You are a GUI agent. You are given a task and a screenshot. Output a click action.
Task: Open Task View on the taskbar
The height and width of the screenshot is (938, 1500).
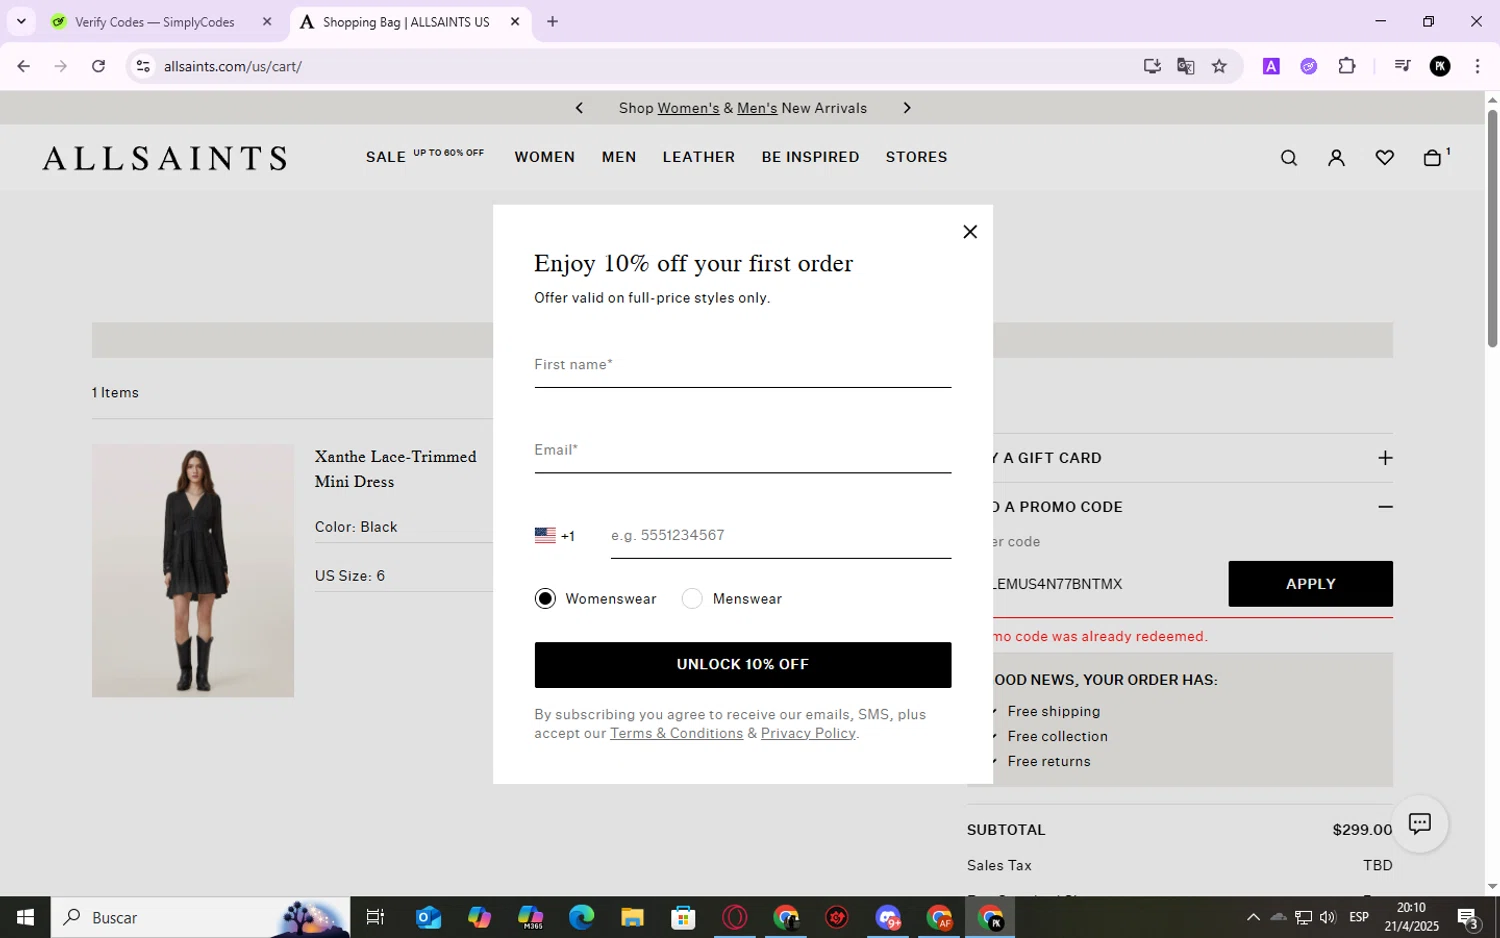click(376, 917)
